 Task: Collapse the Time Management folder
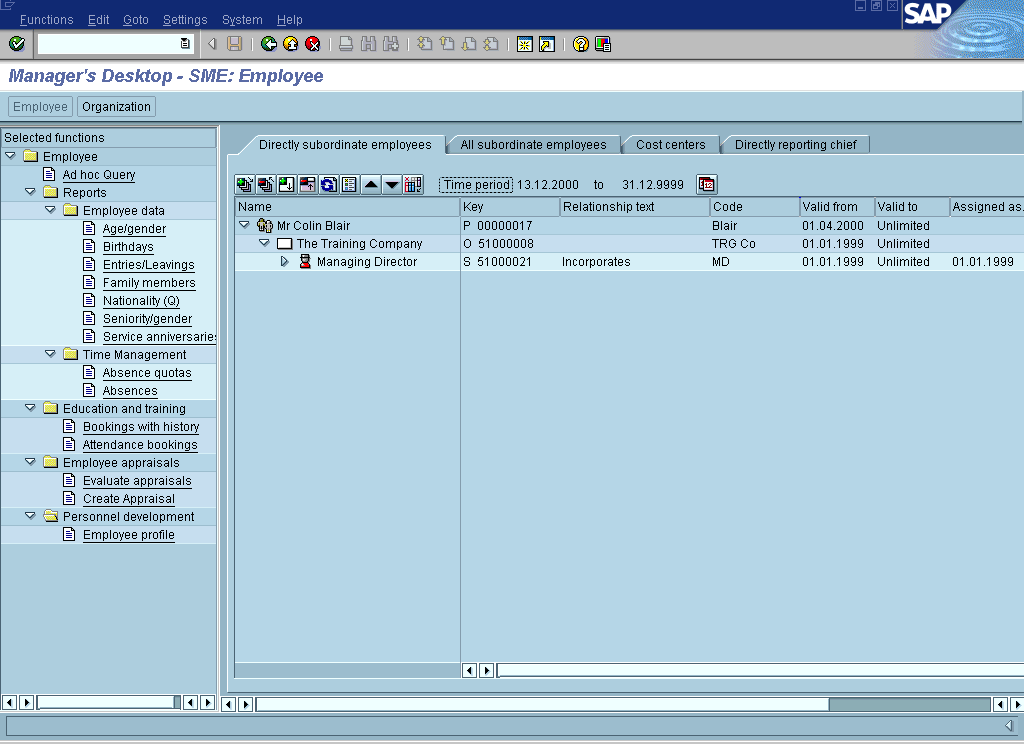tap(50, 354)
